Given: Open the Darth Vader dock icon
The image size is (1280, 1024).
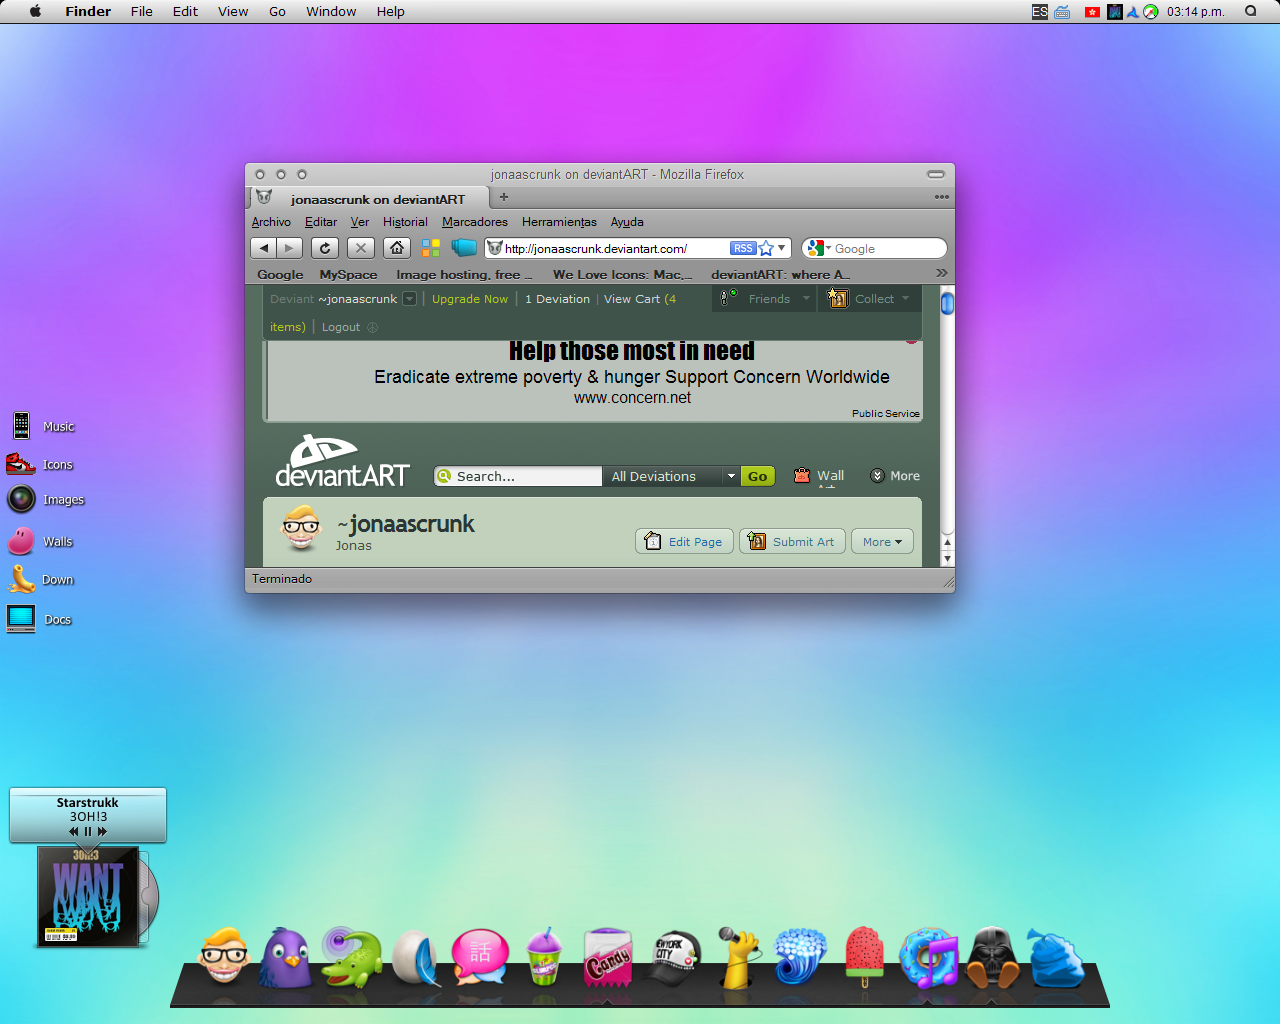Looking at the screenshot, I should pos(992,957).
